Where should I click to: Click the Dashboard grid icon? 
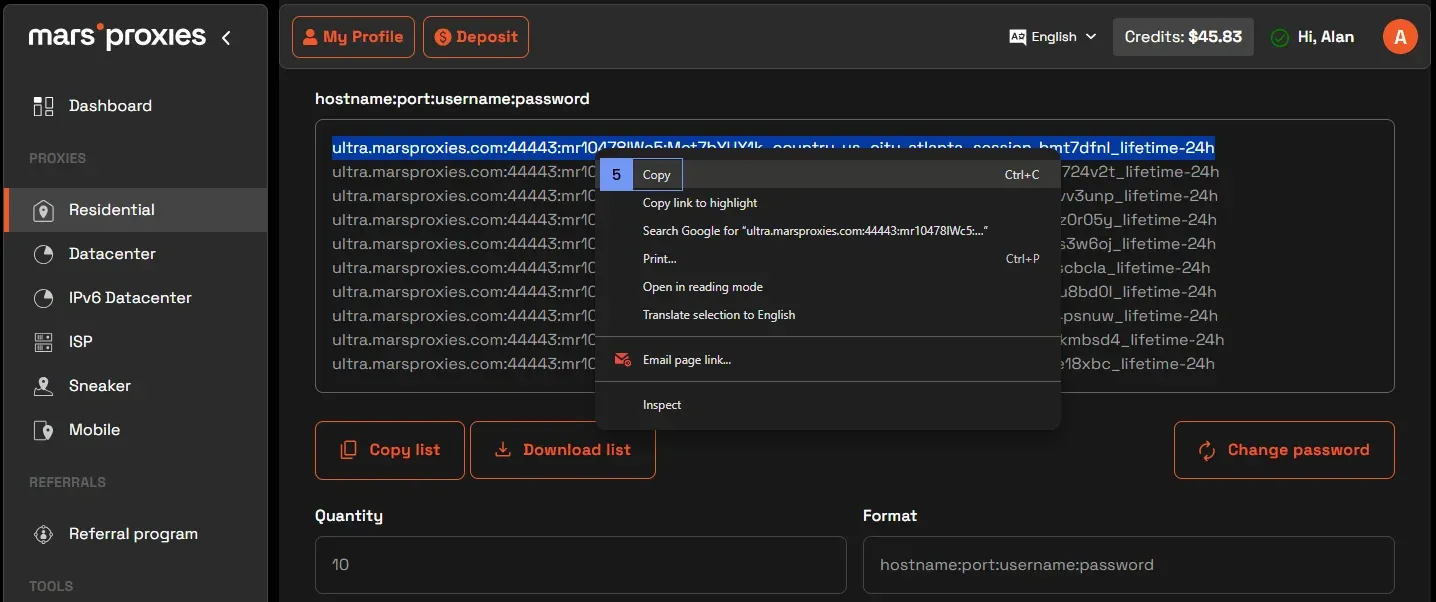point(43,106)
